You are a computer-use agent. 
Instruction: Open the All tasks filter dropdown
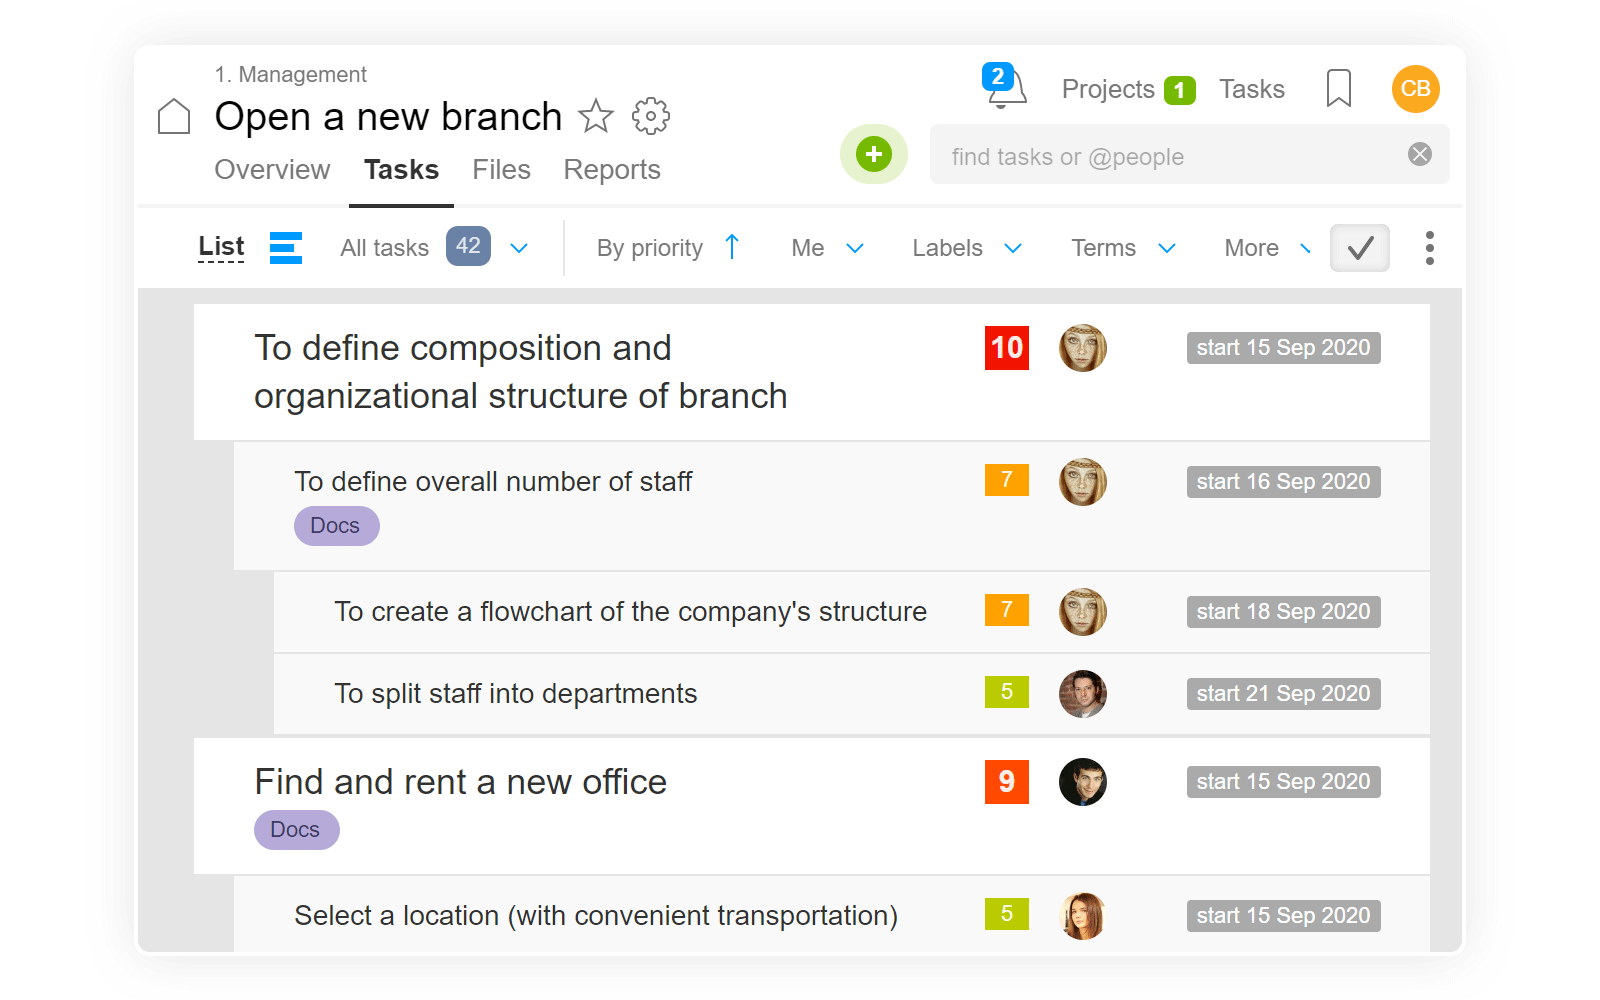pyautogui.click(x=519, y=247)
